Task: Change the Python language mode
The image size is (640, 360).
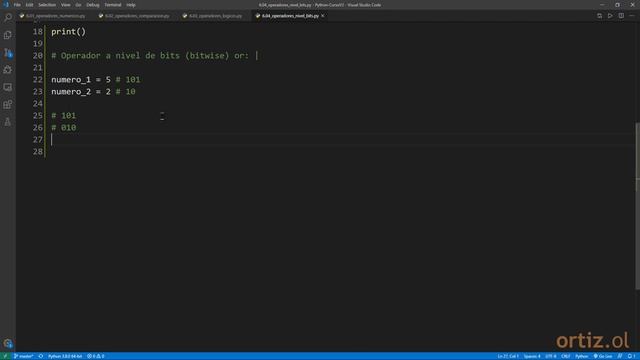Action: 582,356
